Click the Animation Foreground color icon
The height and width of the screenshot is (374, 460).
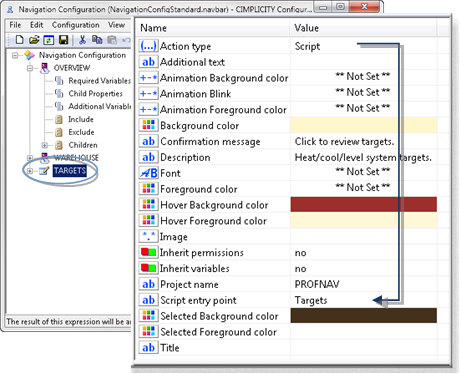click(x=148, y=109)
